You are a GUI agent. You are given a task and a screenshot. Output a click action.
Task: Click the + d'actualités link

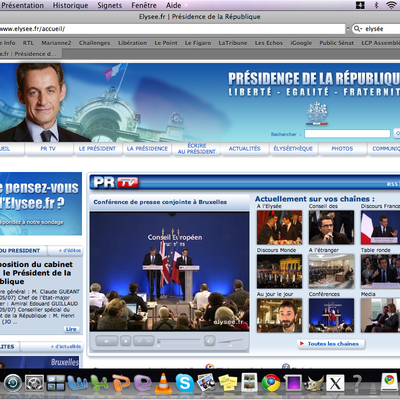[x=66, y=346]
